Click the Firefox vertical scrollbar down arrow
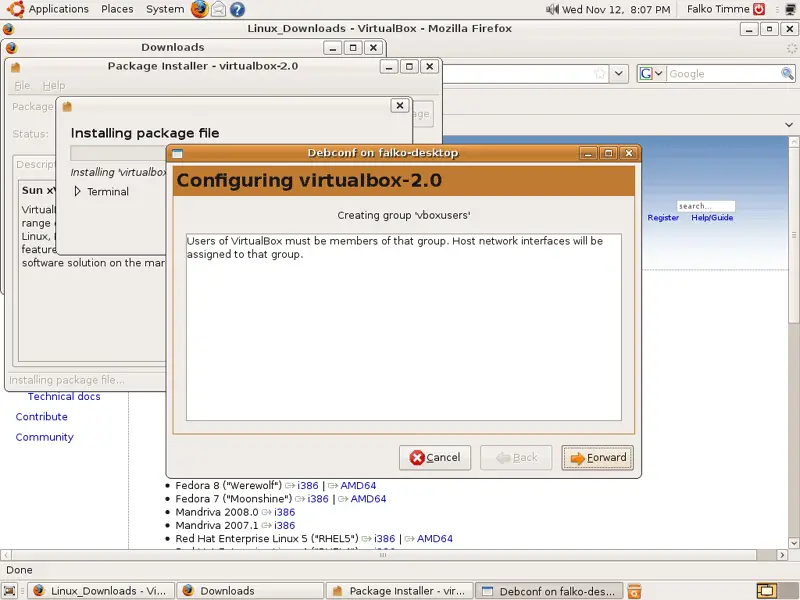Image resolution: width=800 pixels, height=600 pixels. tap(794, 543)
